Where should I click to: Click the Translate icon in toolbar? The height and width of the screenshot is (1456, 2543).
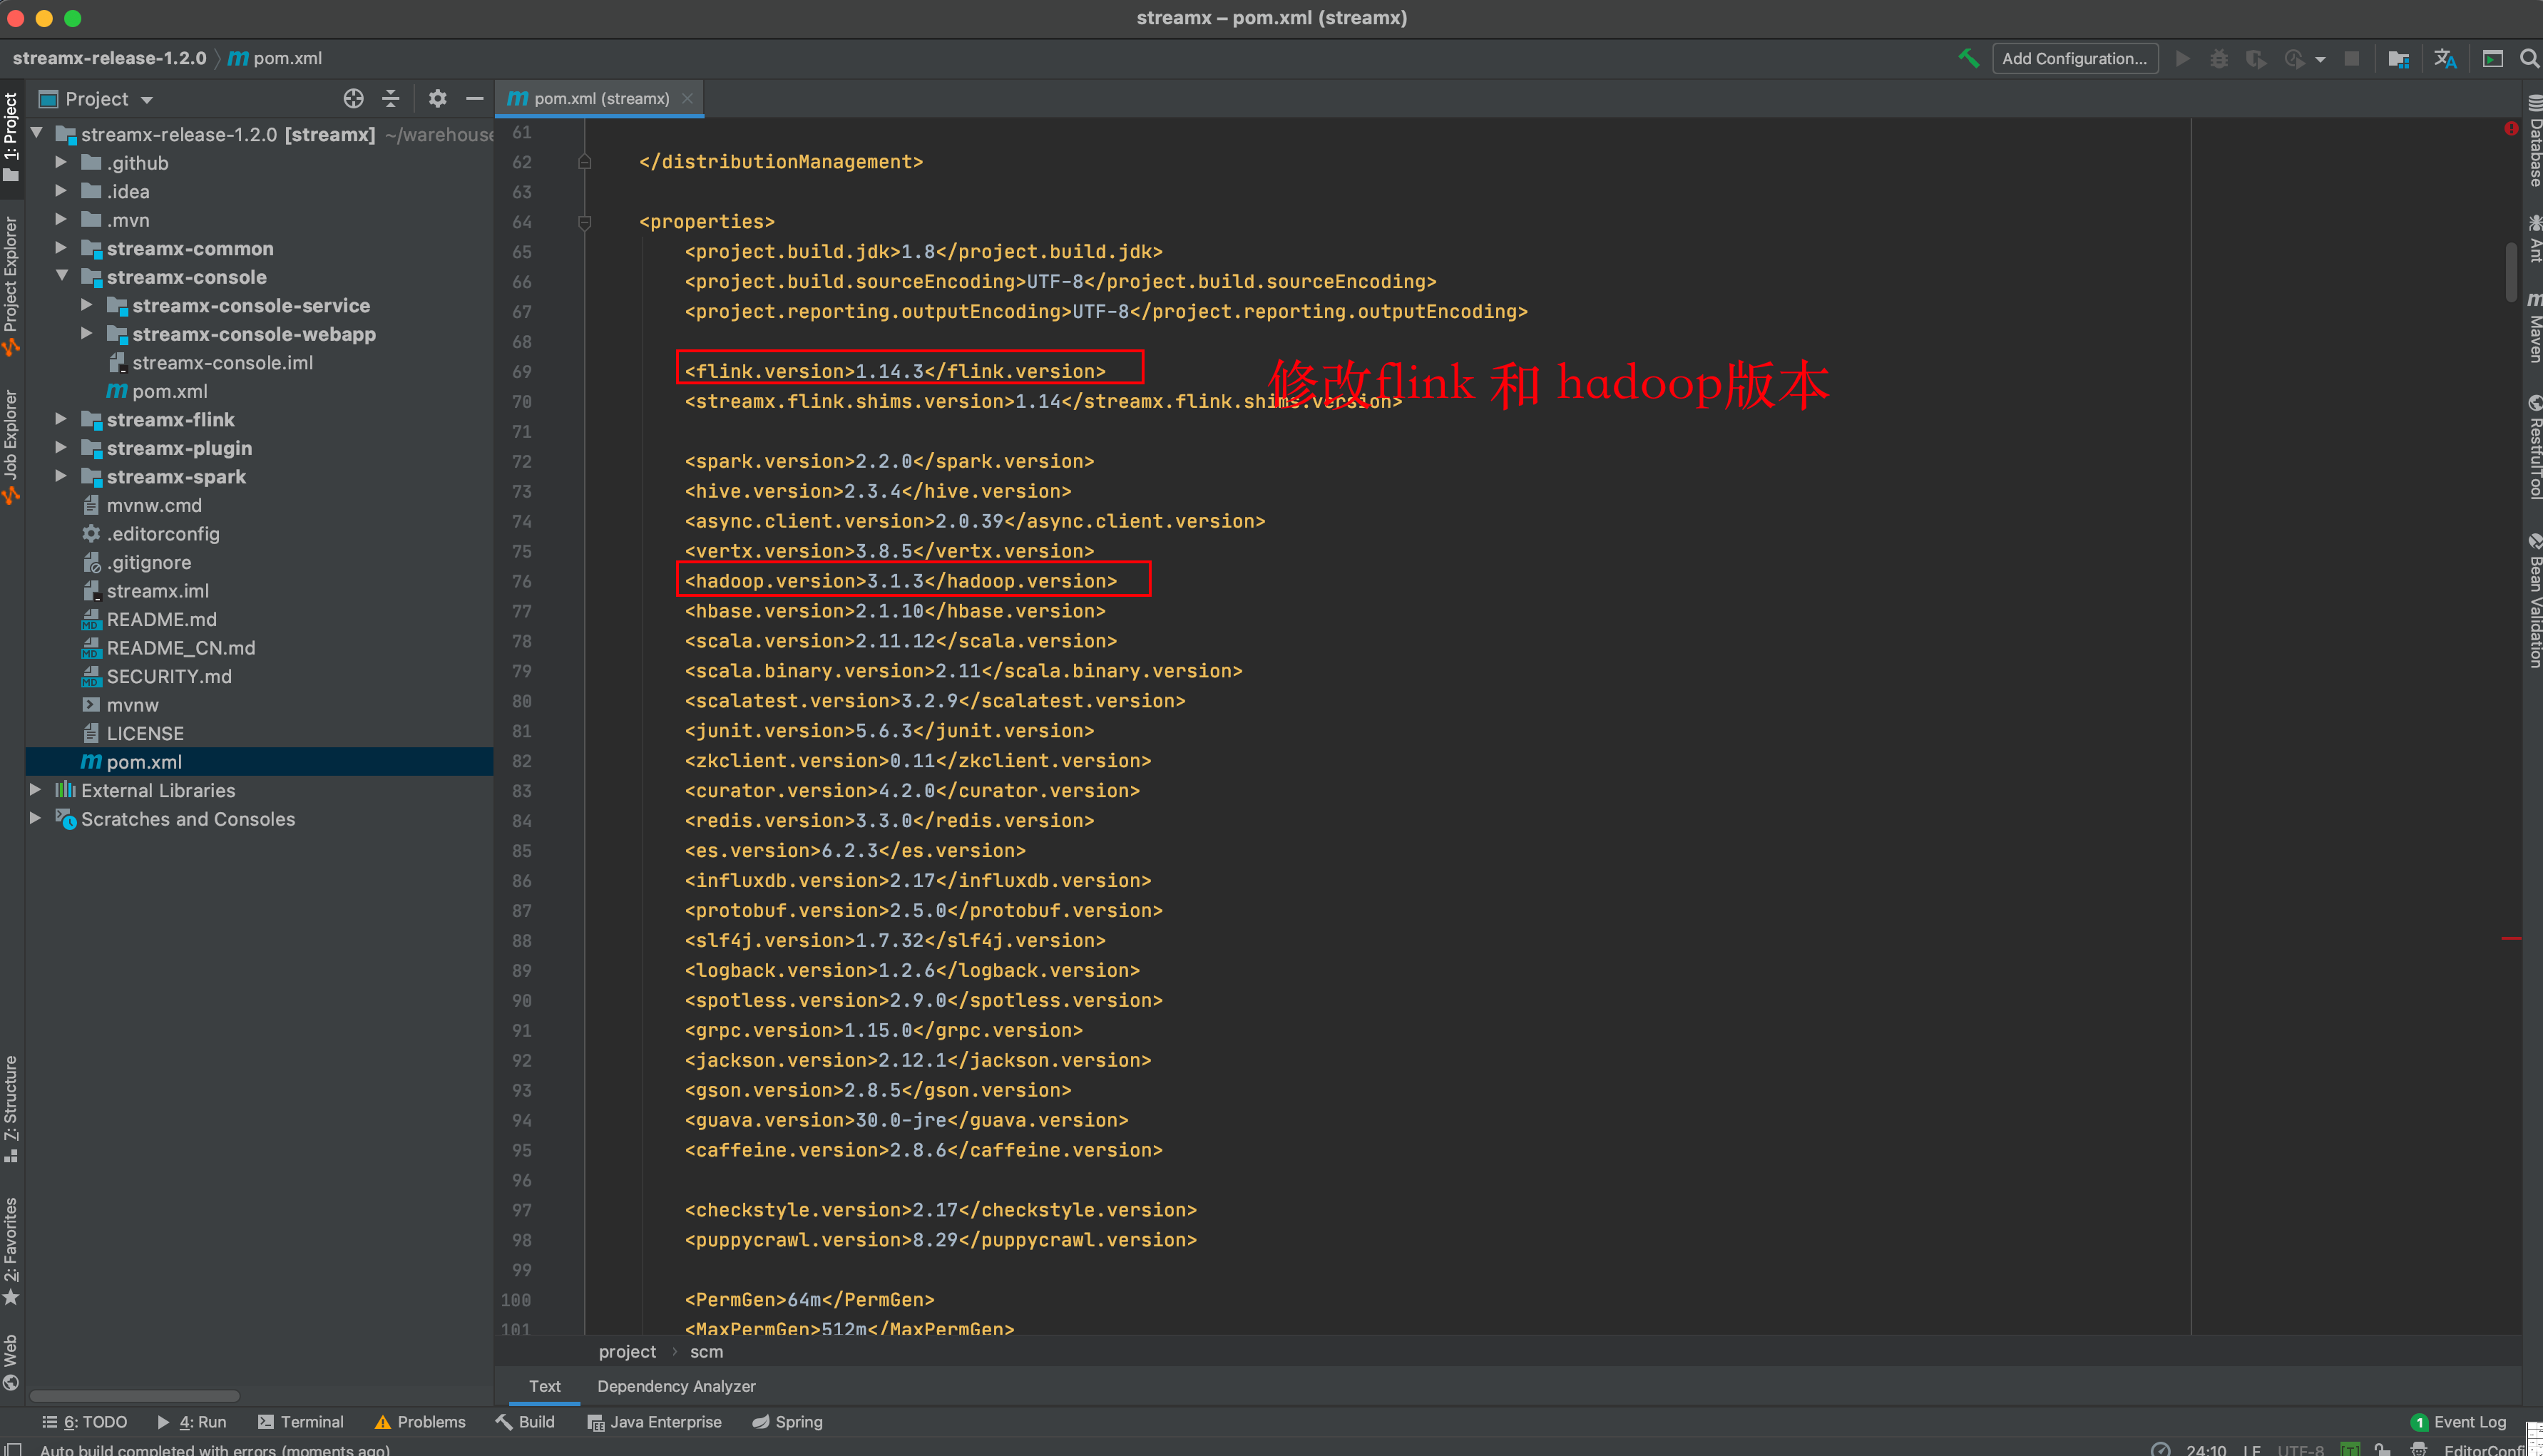point(2445,59)
